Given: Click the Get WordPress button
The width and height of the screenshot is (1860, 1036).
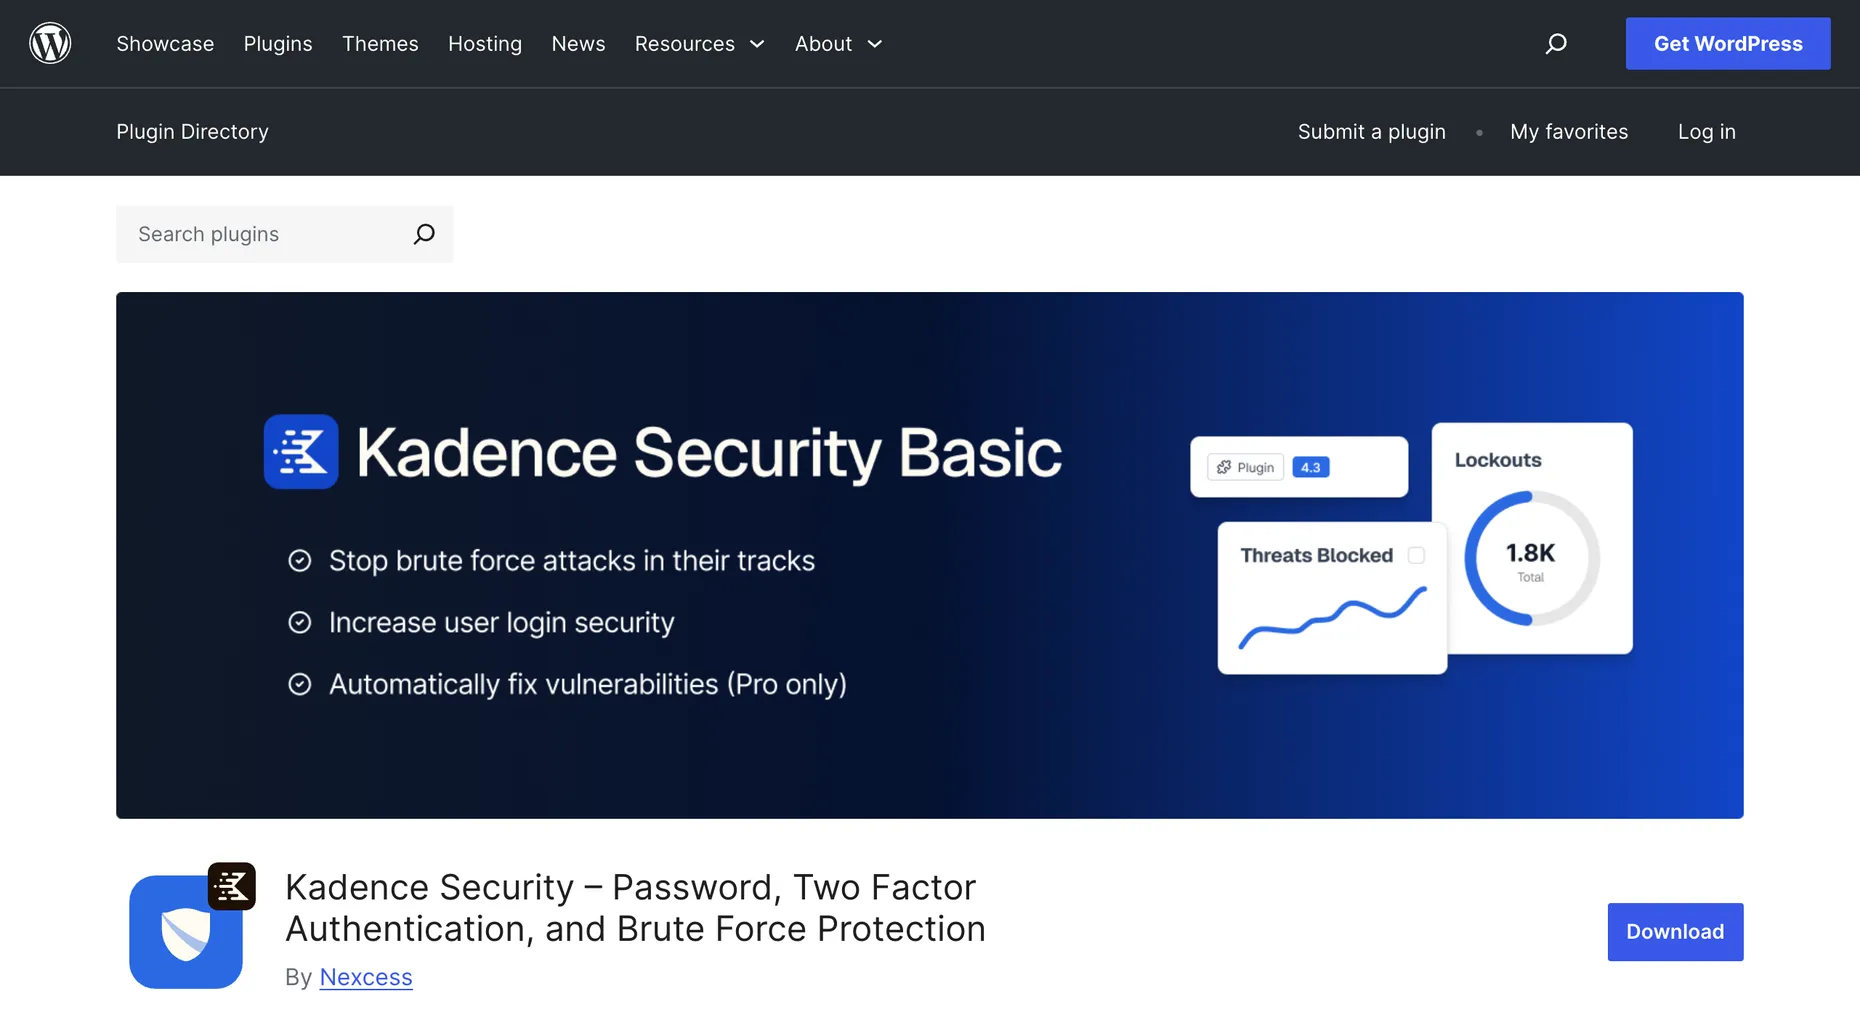Looking at the screenshot, I should [1728, 43].
